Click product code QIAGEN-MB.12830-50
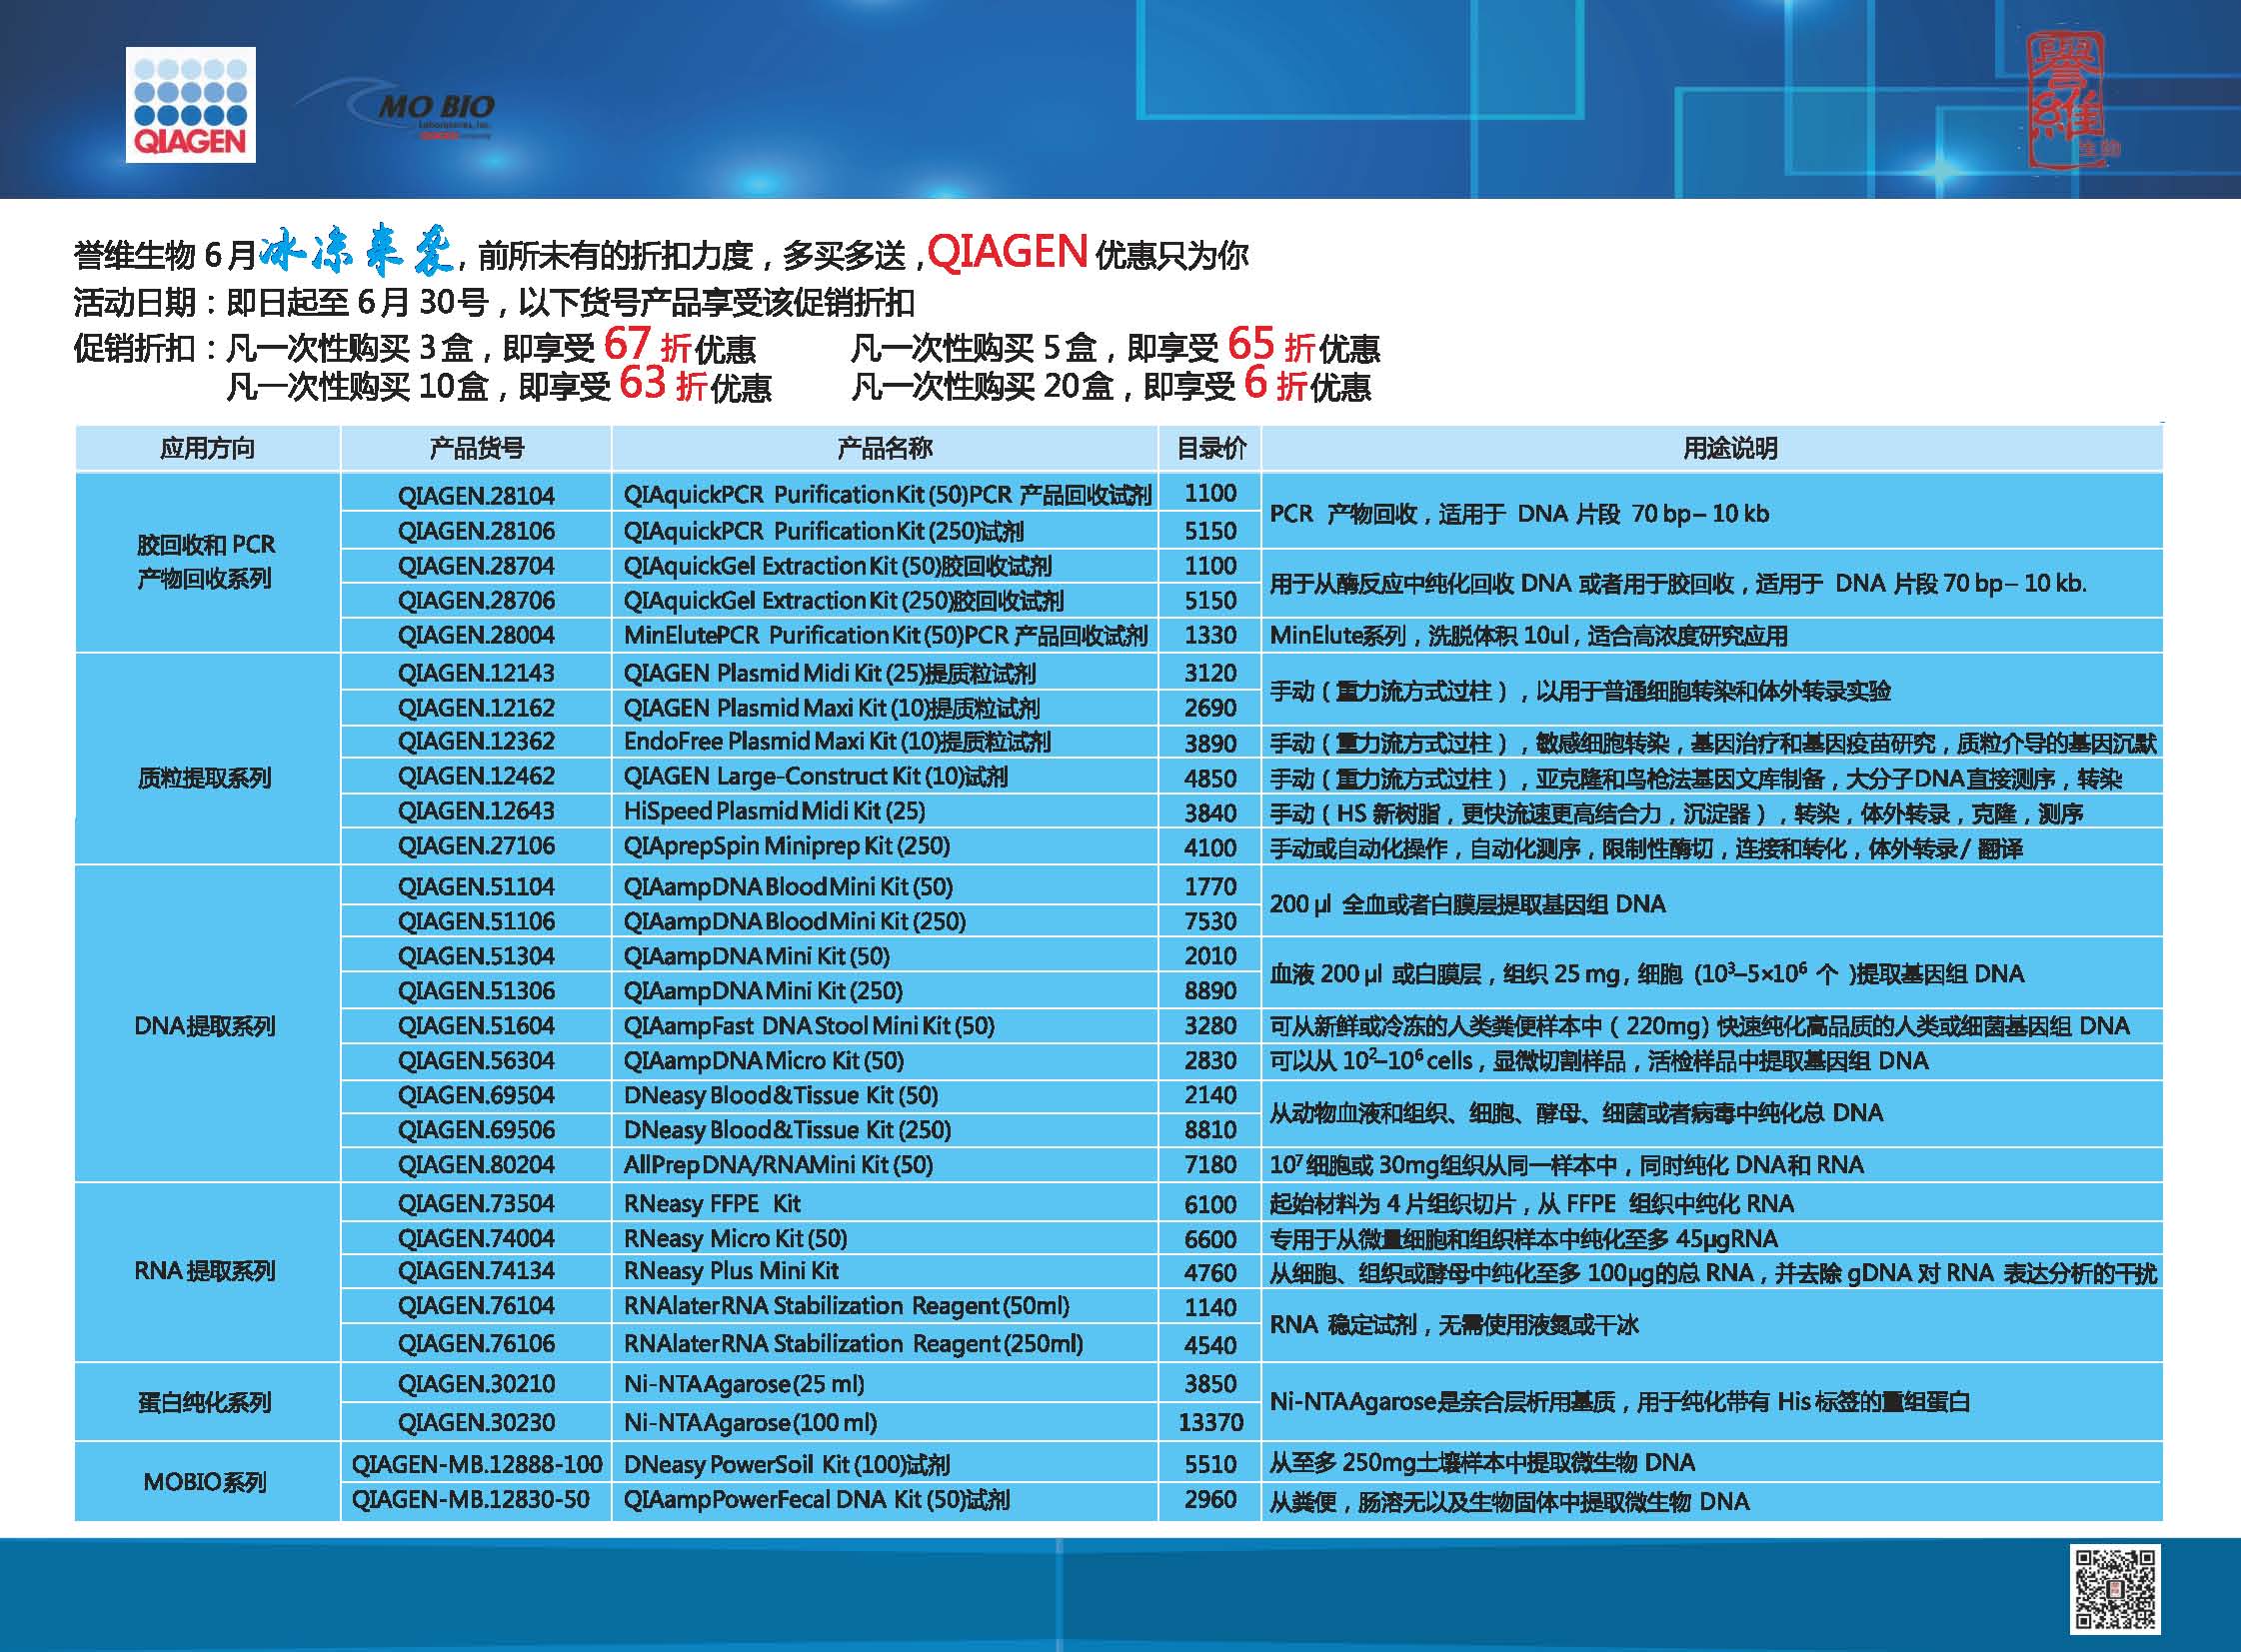The height and width of the screenshot is (1652, 2241). point(470,1500)
